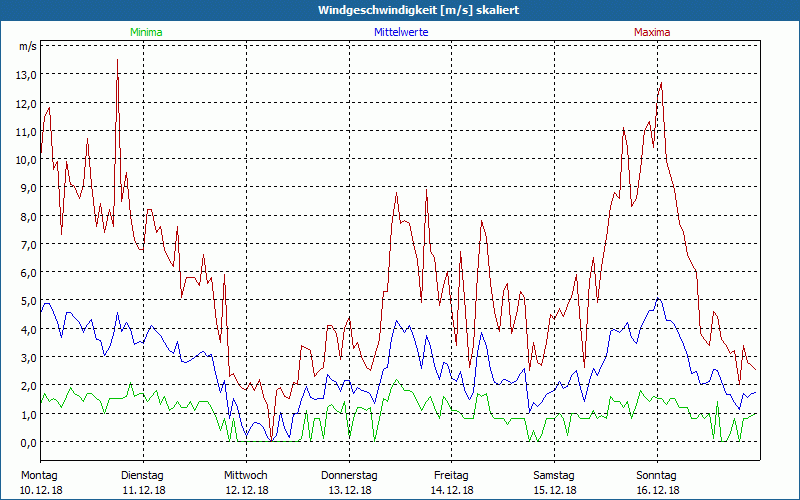
Task: Click the date 16.12.18
Action: pos(658,490)
